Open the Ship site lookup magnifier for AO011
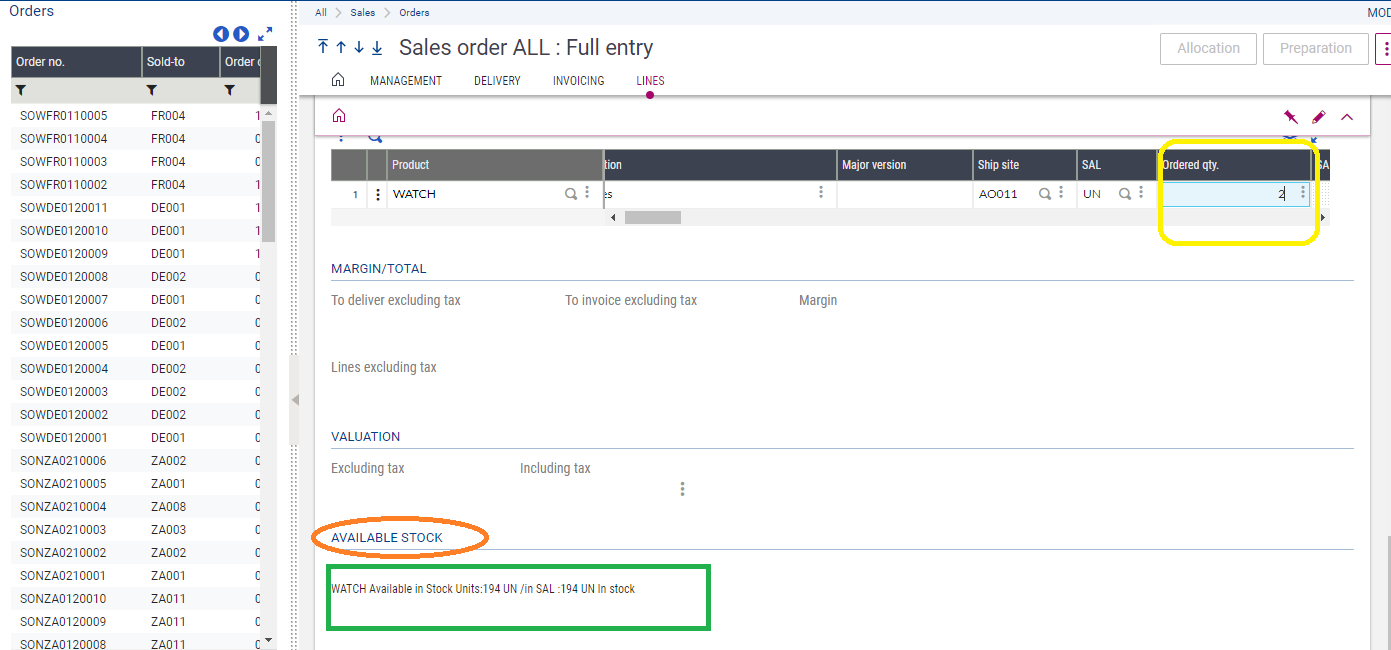1391x650 pixels. click(x=1043, y=193)
